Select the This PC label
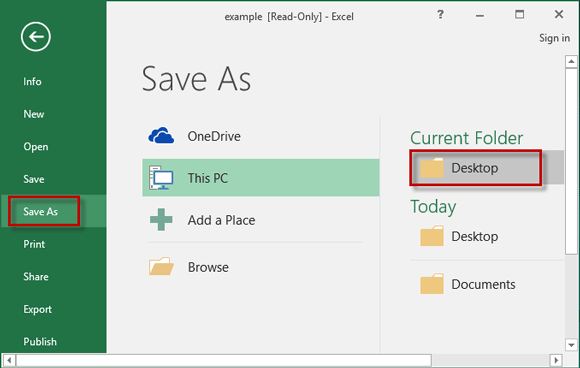 tap(208, 178)
